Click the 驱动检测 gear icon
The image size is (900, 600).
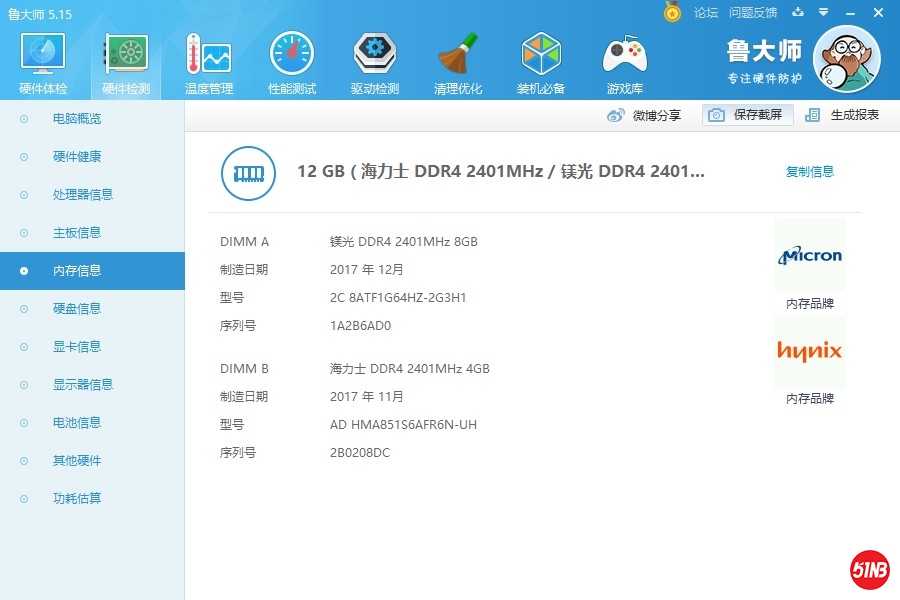pyautogui.click(x=375, y=56)
